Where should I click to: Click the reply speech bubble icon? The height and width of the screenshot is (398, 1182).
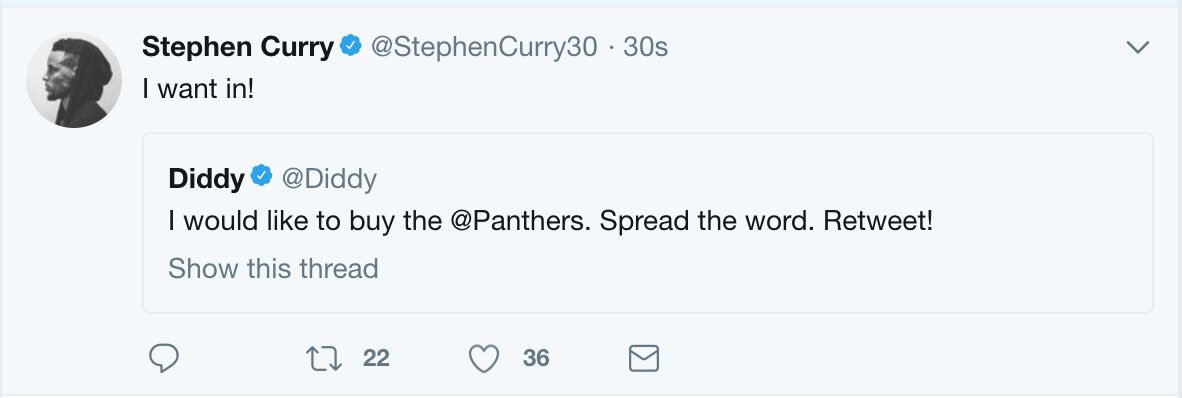pyautogui.click(x=164, y=358)
